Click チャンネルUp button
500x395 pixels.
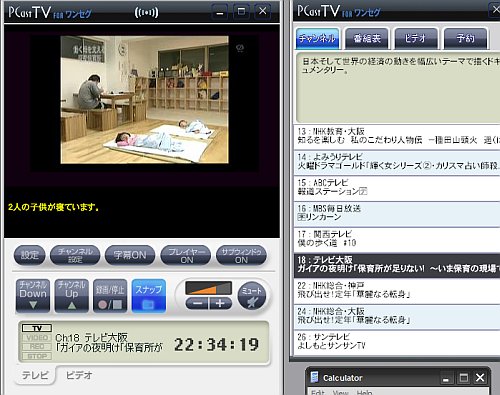72,296
